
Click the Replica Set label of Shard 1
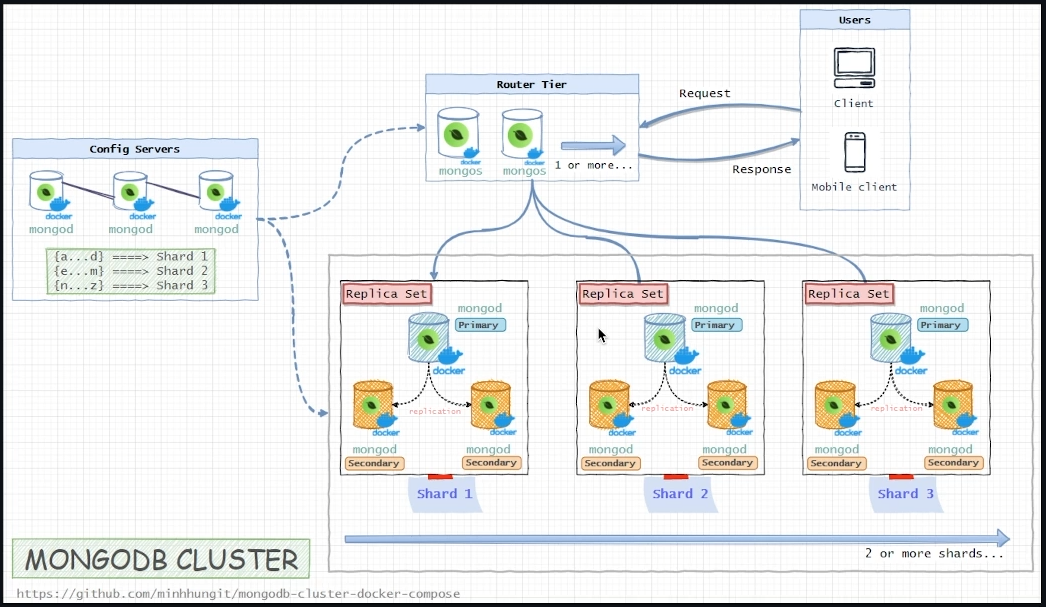tap(386, 293)
